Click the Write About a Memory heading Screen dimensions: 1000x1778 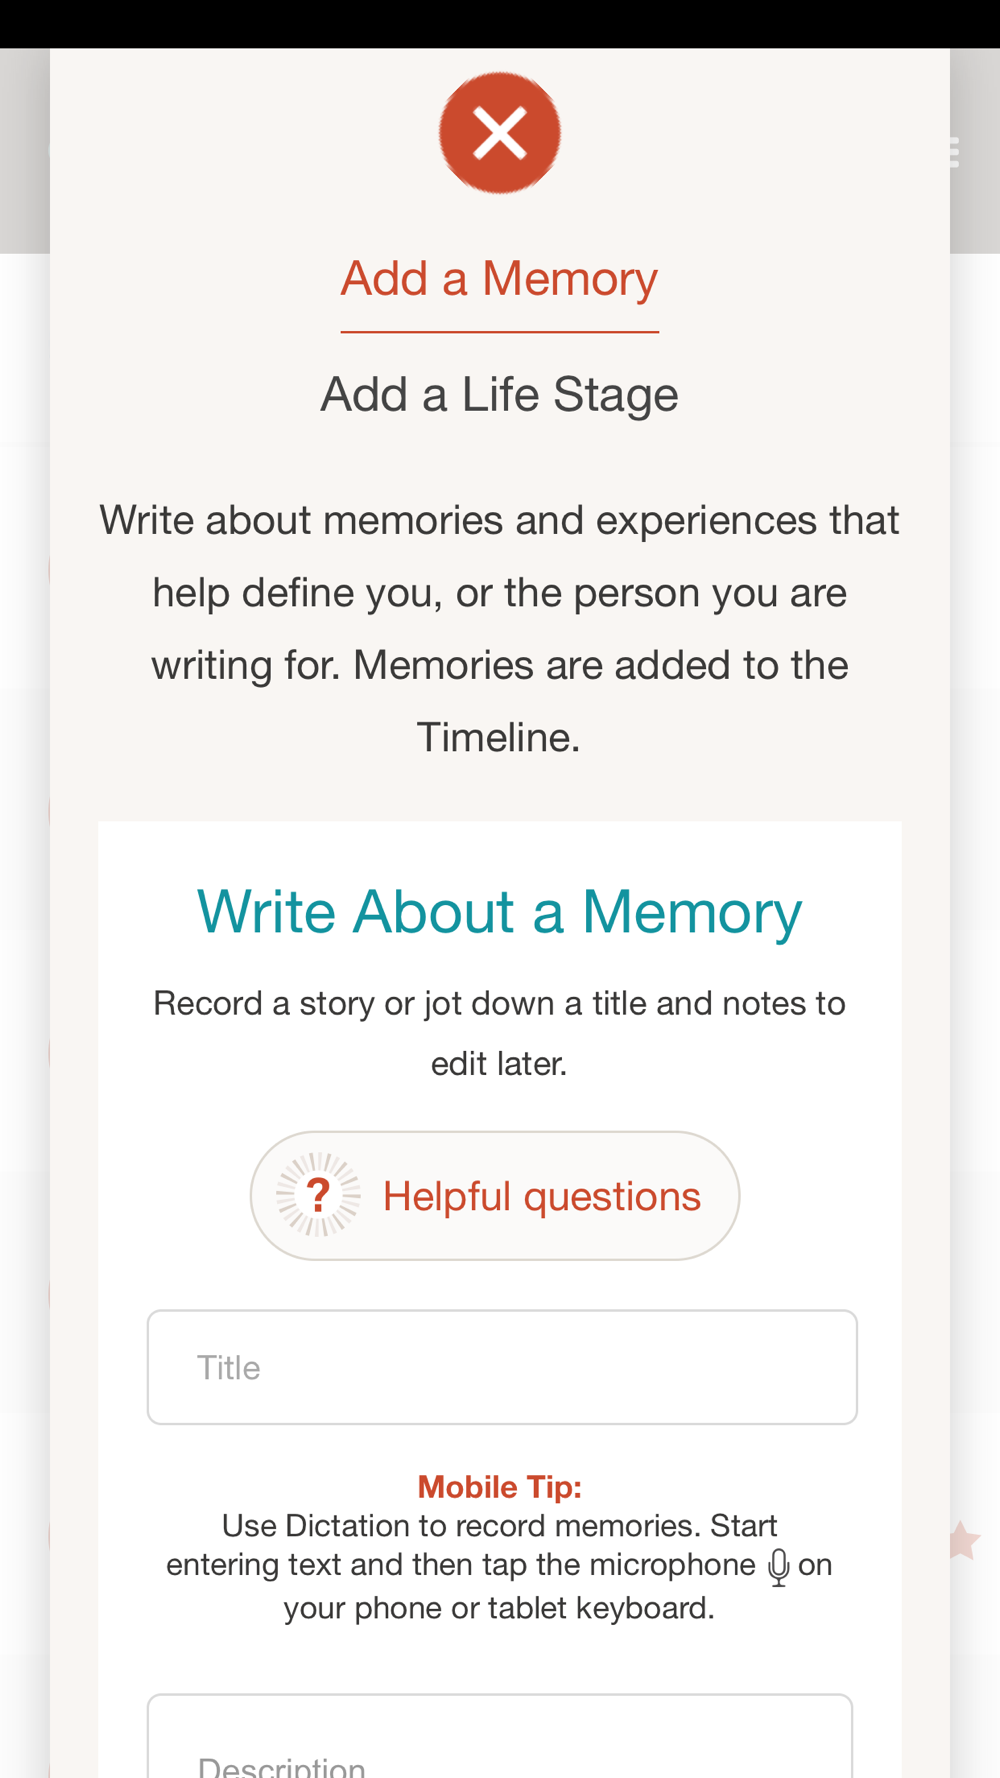499,912
